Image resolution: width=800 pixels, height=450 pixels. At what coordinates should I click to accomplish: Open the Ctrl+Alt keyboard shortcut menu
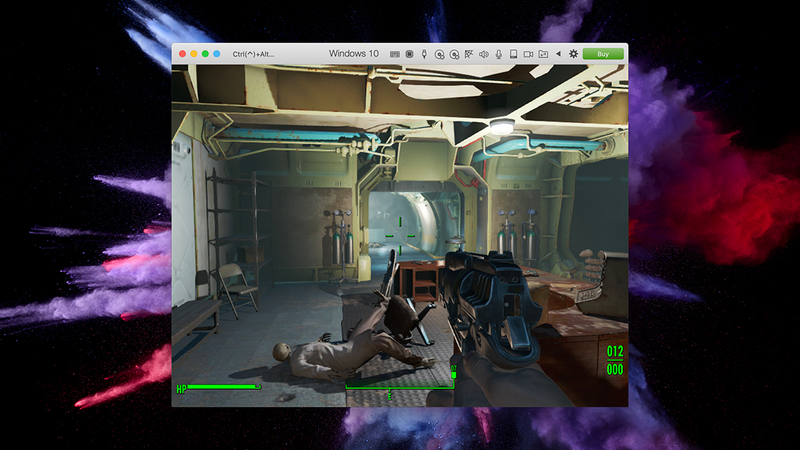pos(253,54)
